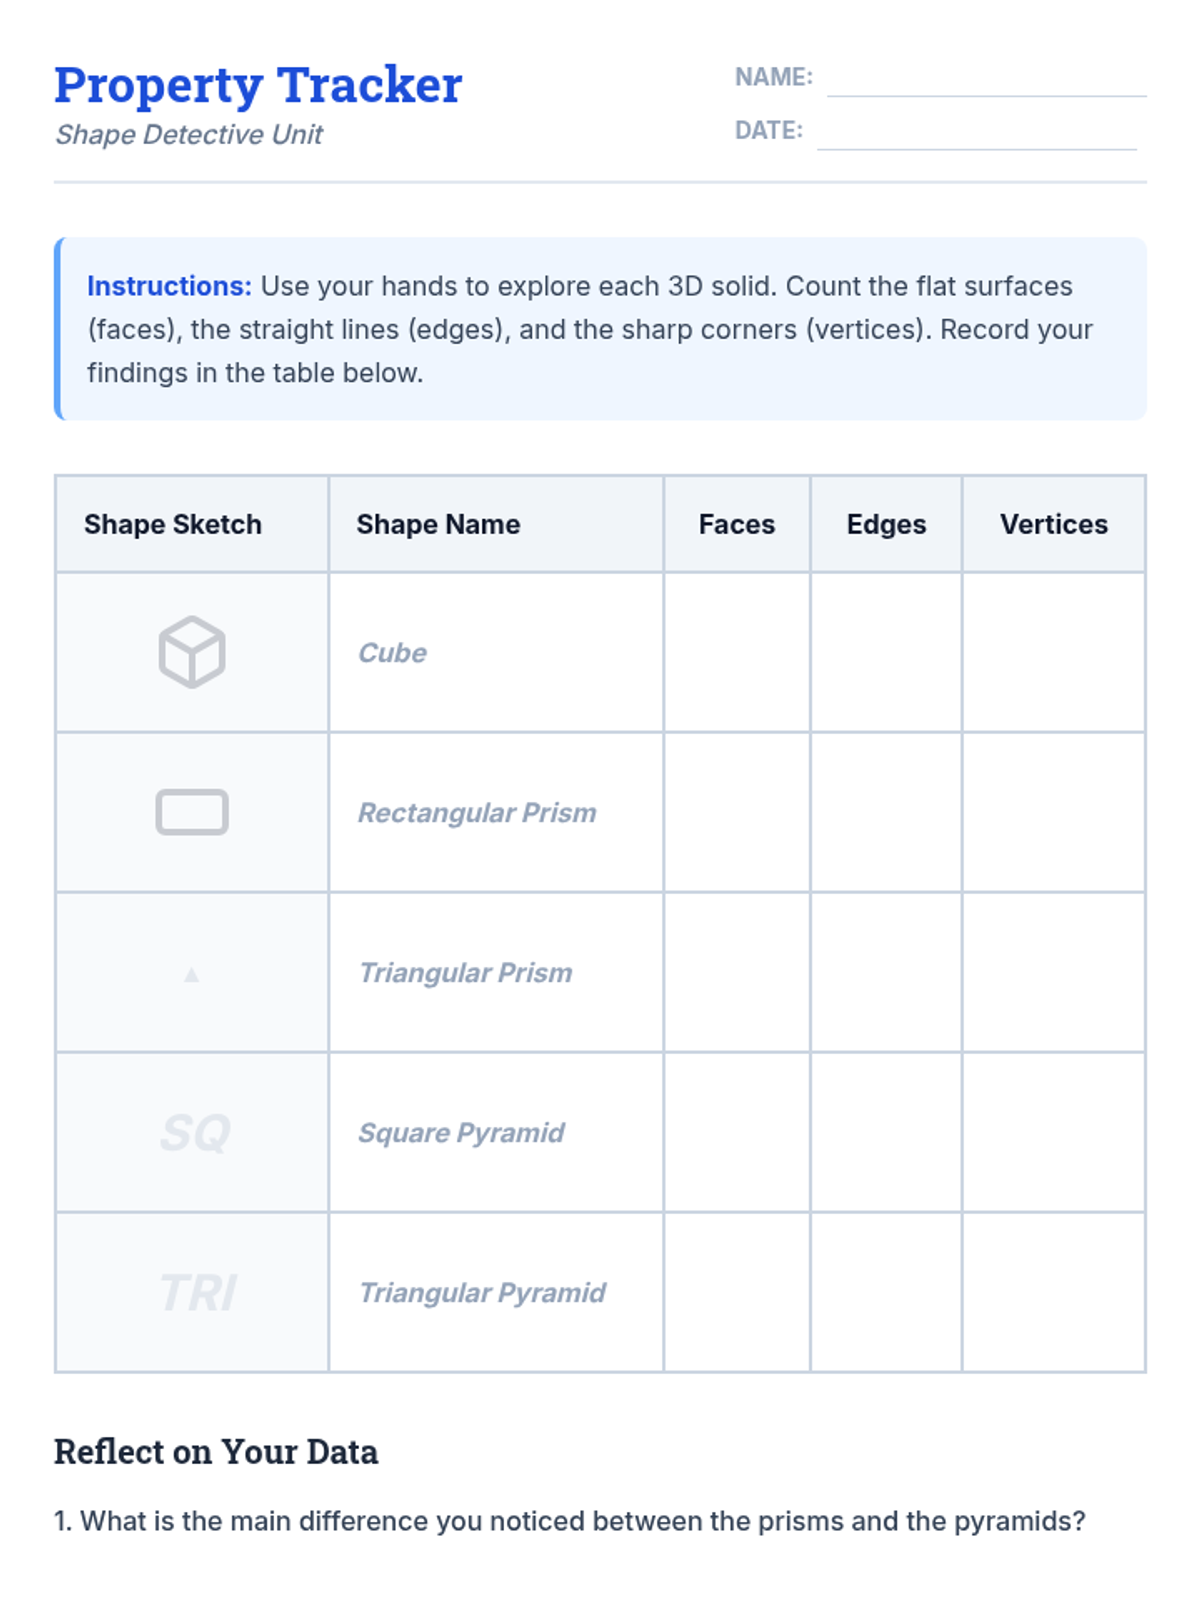The width and height of the screenshot is (1200, 1600).
Task: Click the Reflect on Your Data heading
Action: click(216, 1452)
